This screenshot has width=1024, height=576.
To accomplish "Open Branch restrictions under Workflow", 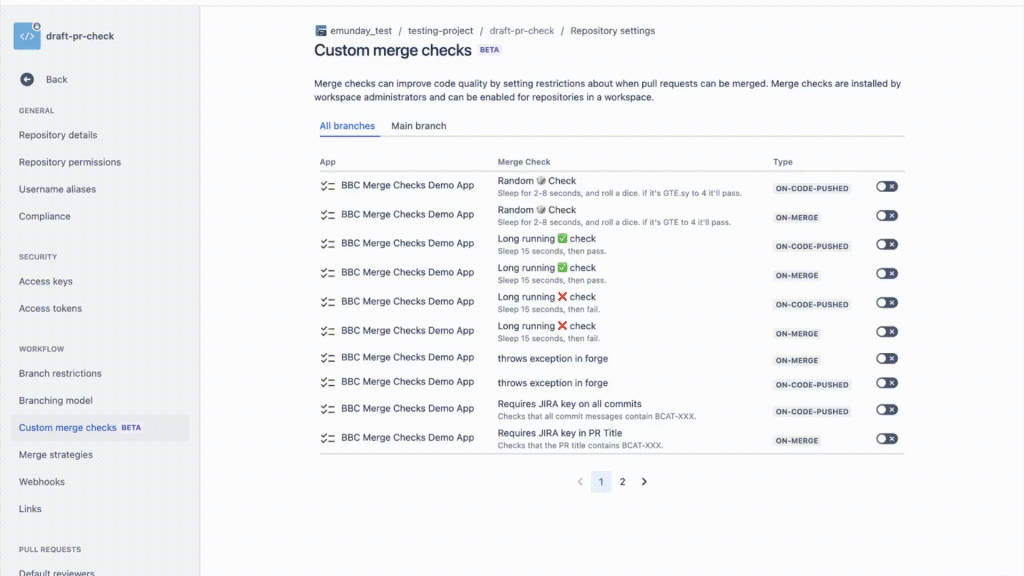I will click(x=60, y=374).
